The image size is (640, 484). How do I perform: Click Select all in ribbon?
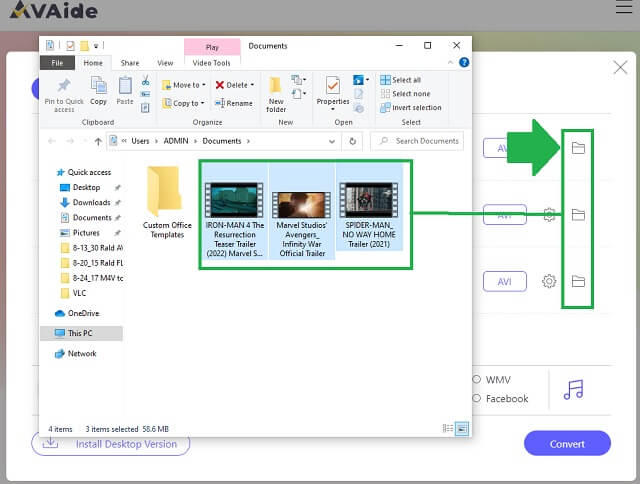coord(400,80)
